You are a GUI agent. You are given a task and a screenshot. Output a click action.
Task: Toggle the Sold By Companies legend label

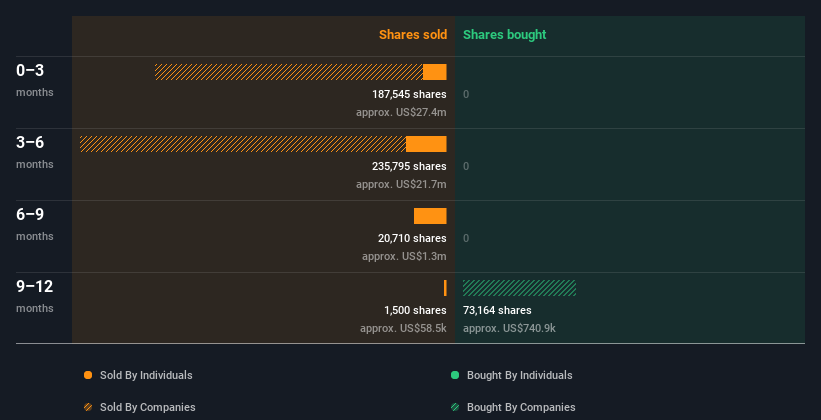[x=147, y=407]
